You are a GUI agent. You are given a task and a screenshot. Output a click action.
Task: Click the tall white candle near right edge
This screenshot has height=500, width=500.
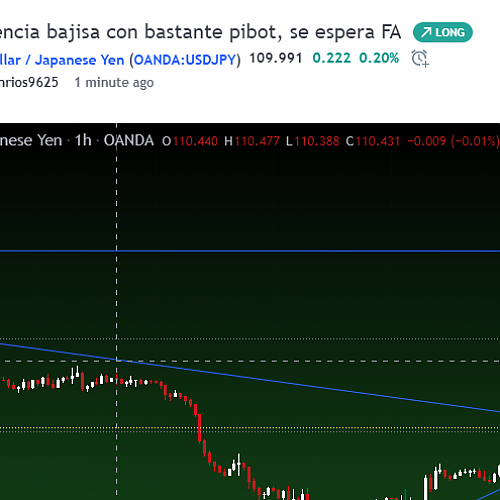tap(426, 487)
